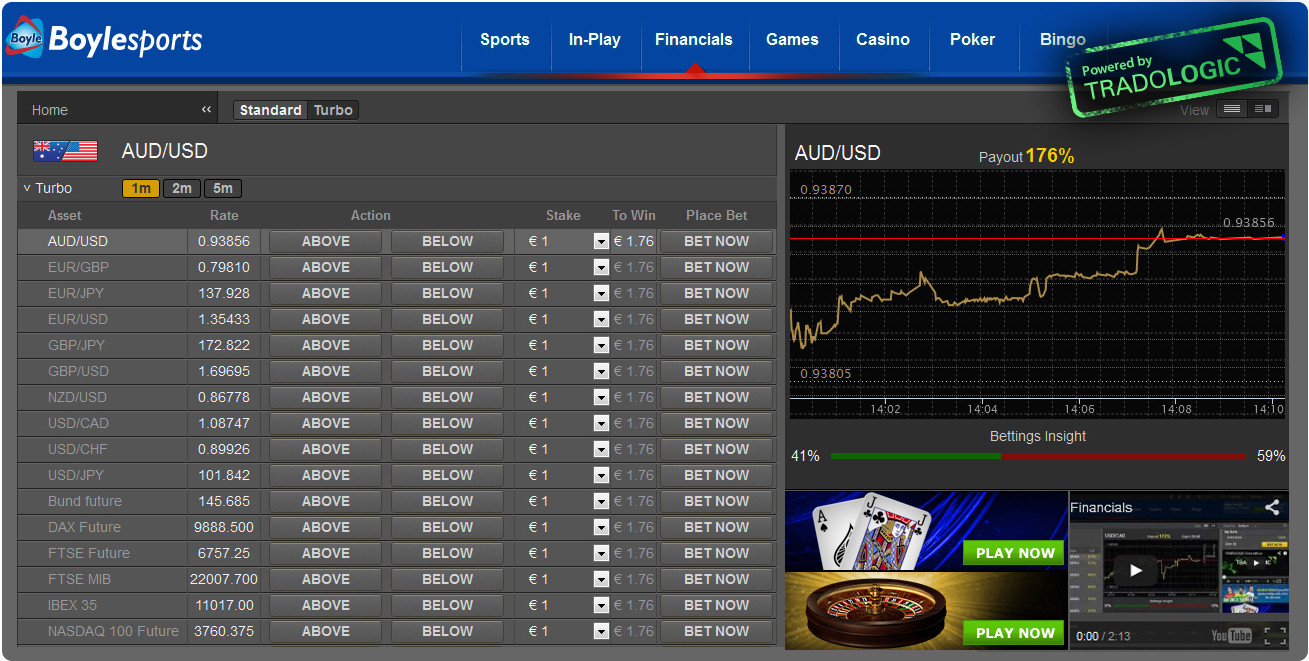Select the 1m expiry option
This screenshot has height=661, width=1309.
[x=141, y=188]
